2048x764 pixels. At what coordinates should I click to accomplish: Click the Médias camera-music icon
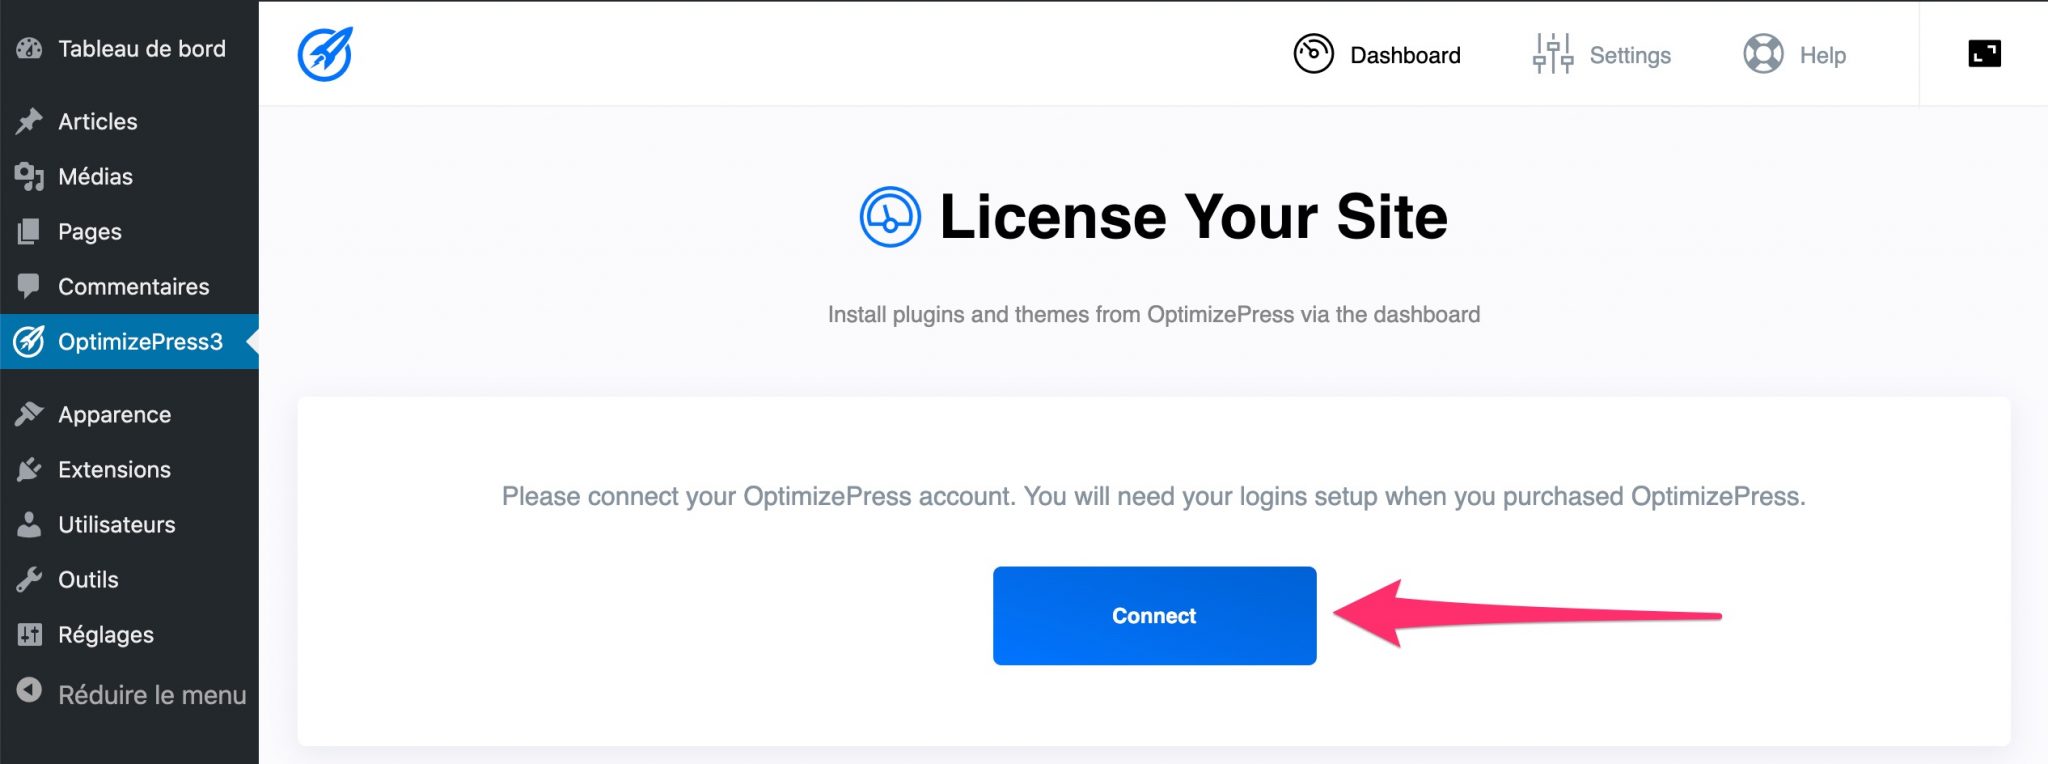click(30, 176)
